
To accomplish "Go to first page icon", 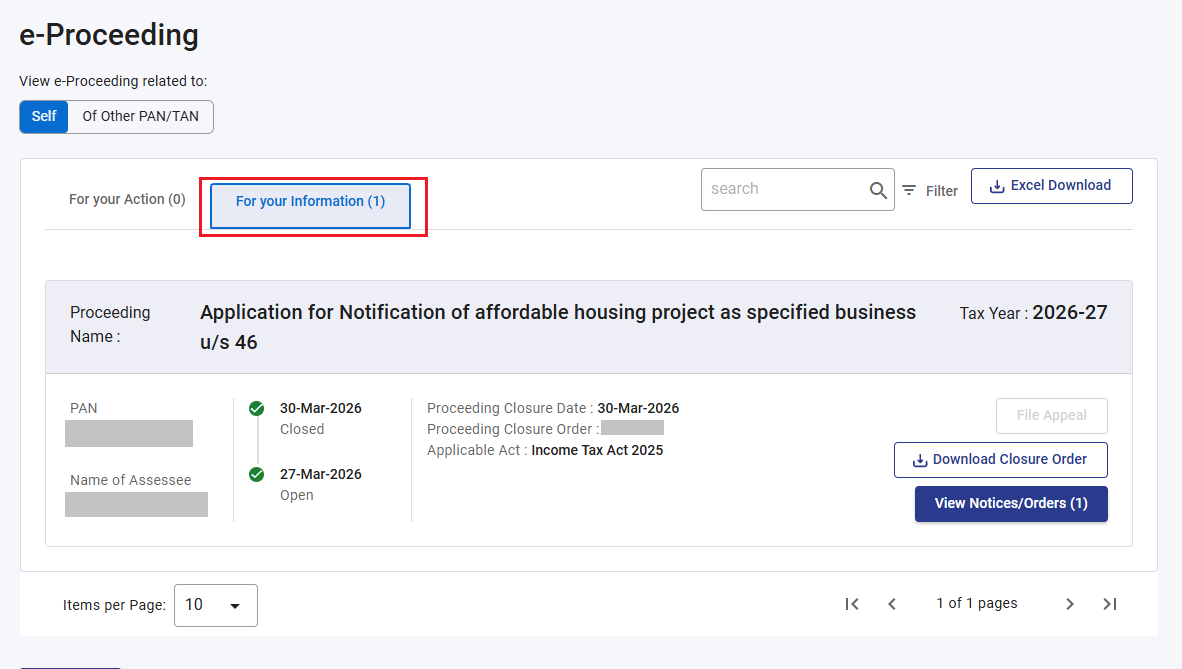I will 852,604.
